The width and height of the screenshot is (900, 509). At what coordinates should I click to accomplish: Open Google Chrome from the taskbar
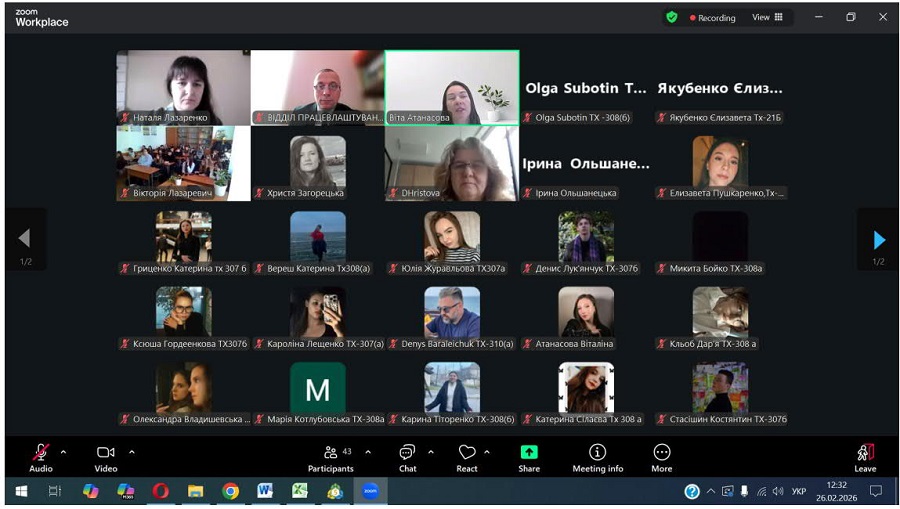coord(230,491)
